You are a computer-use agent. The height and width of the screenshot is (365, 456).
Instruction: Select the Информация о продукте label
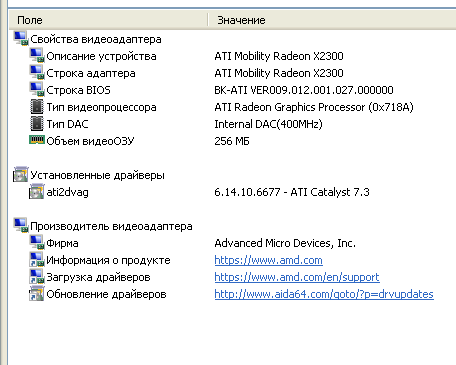[108, 260]
